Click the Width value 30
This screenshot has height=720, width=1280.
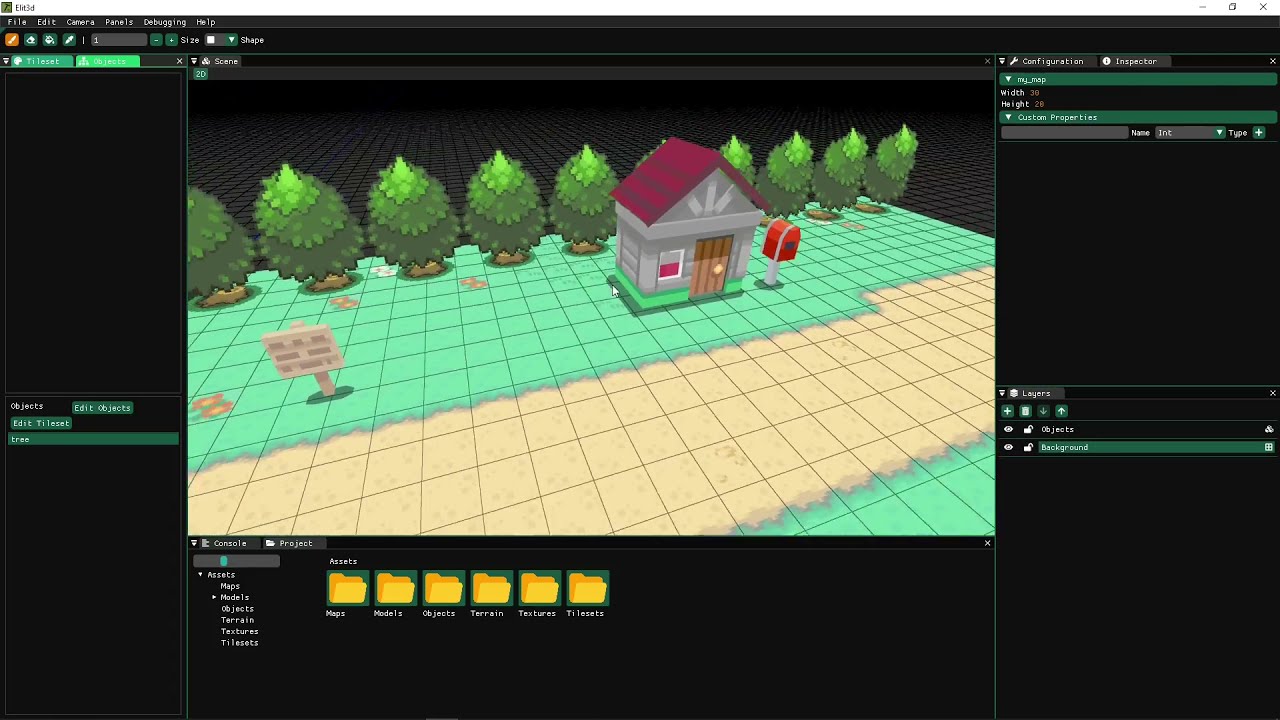(x=1035, y=93)
